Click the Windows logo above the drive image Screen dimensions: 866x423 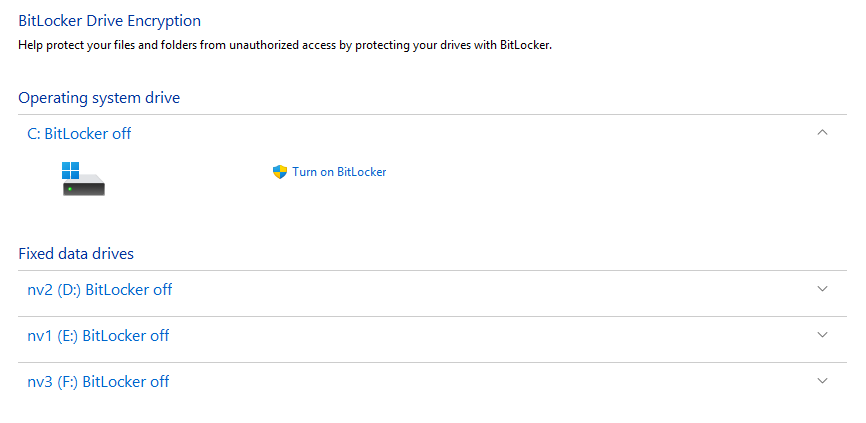[70, 168]
